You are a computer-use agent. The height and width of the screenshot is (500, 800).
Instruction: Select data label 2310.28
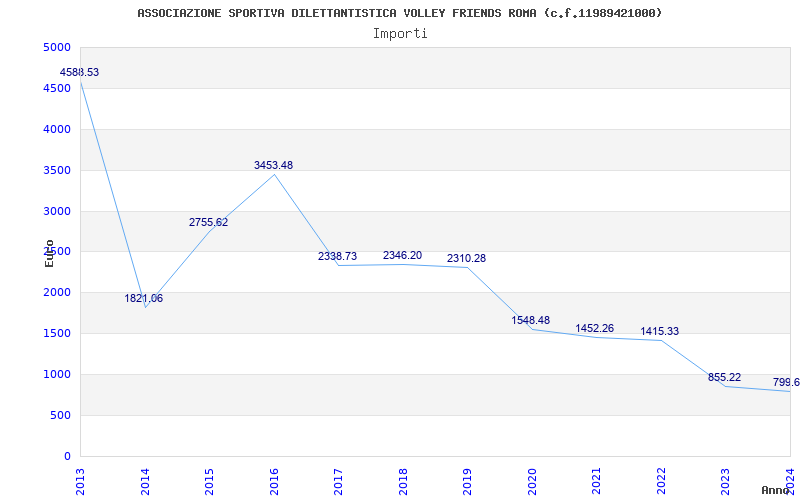pos(467,259)
